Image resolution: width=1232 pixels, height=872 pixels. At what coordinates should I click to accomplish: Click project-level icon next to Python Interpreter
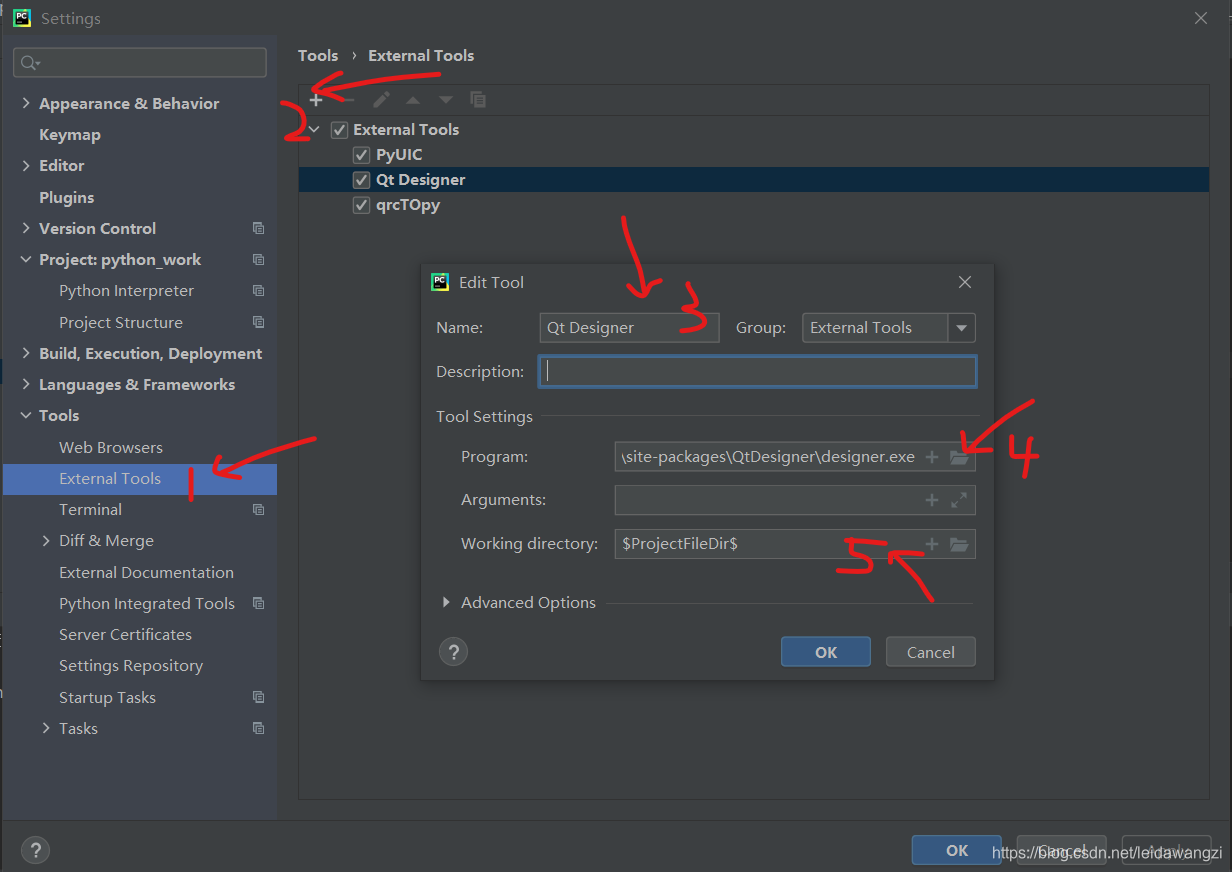pyautogui.click(x=258, y=291)
